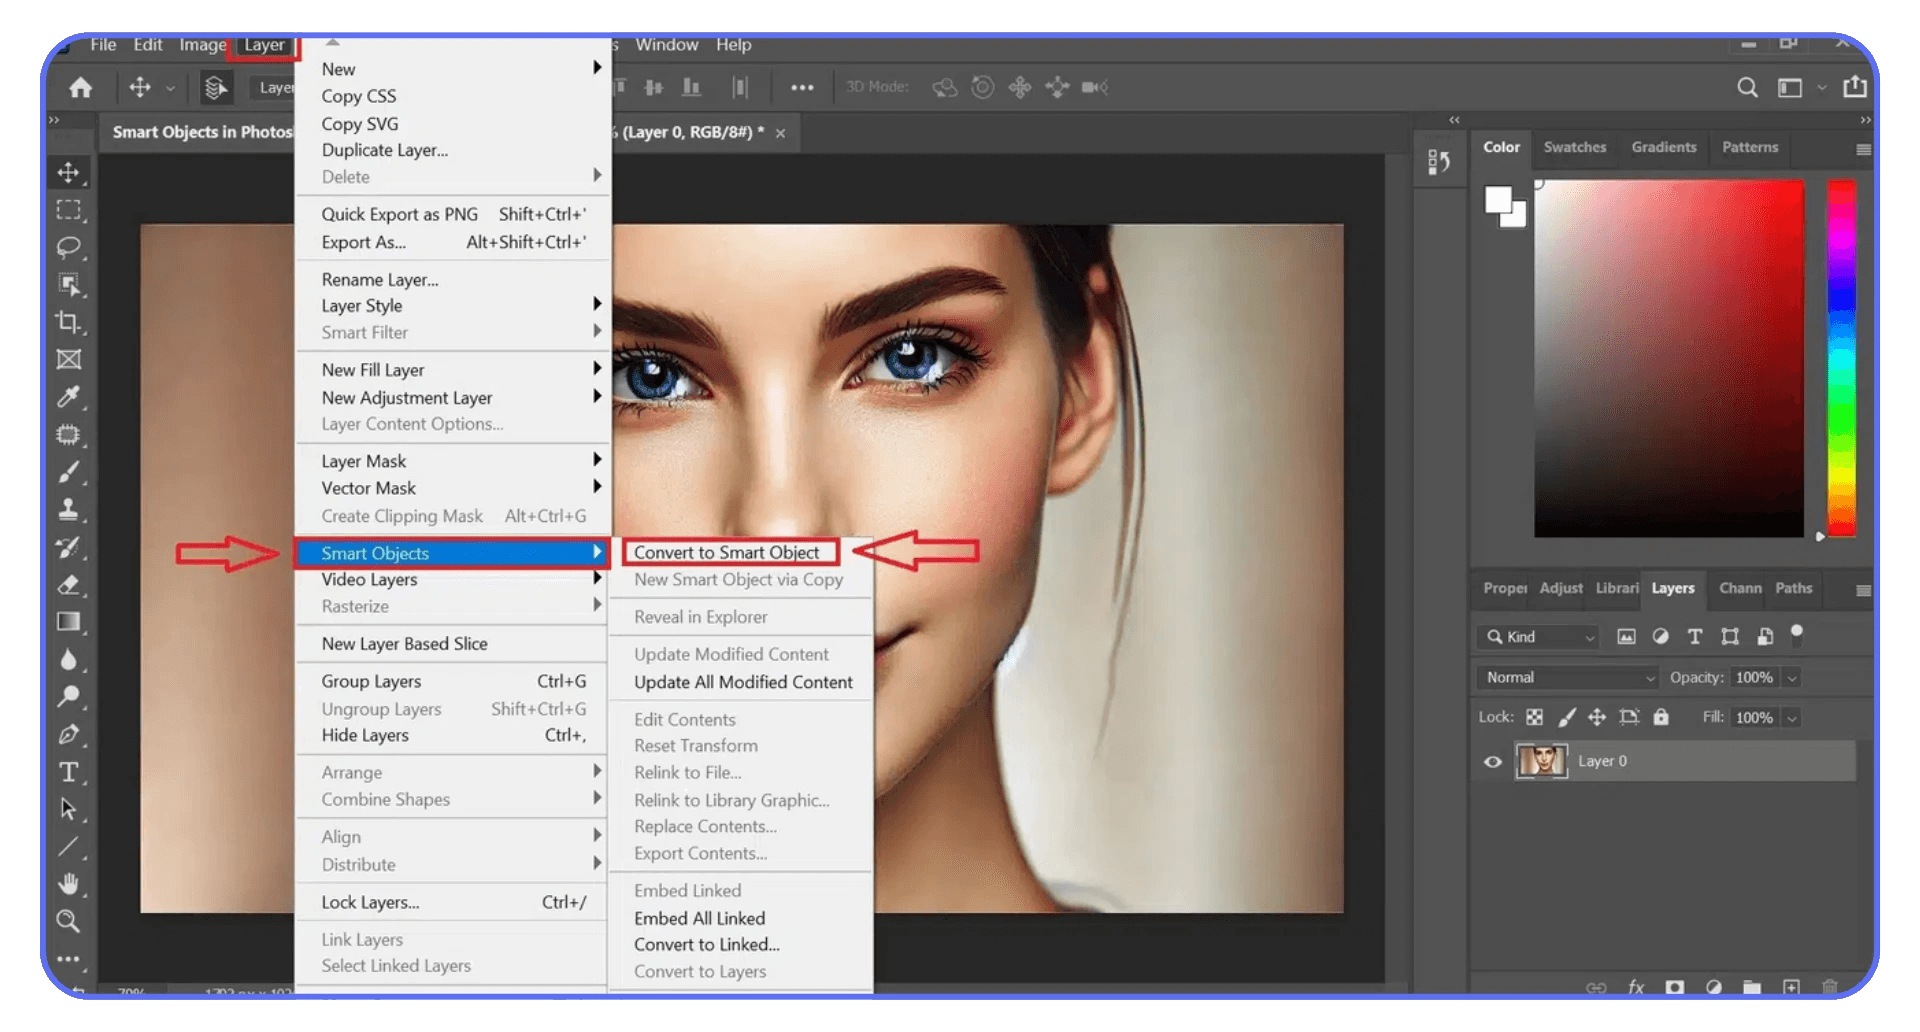Screen dimensions: 1920x1032
Task: Expand the Kind filter dropdown
Action: coord(1590,637)
